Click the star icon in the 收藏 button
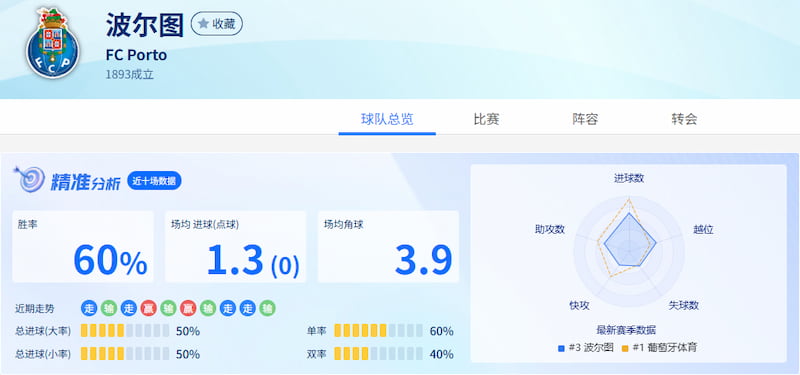Screen dimensions: 800x375 click(x=203, y=23)
